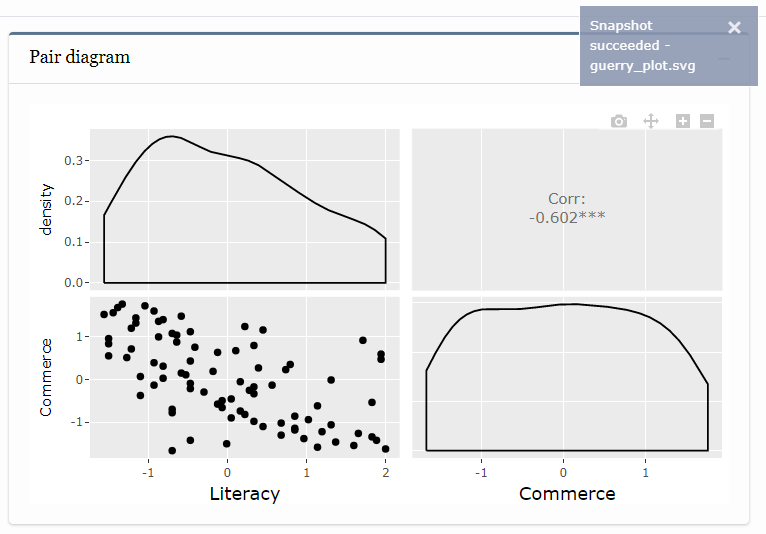Click the -1 tick on scatter Commerce y-axis
This screenshot has width=766, height=534.
78,422
